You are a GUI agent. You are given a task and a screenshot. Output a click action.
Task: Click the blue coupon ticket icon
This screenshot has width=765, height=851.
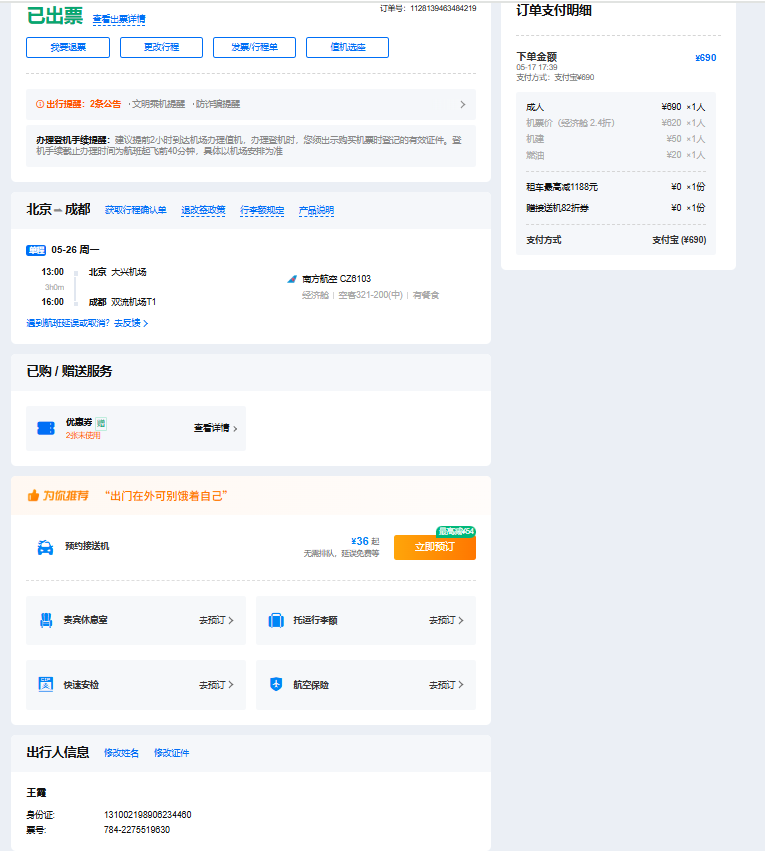pos(45,428)
